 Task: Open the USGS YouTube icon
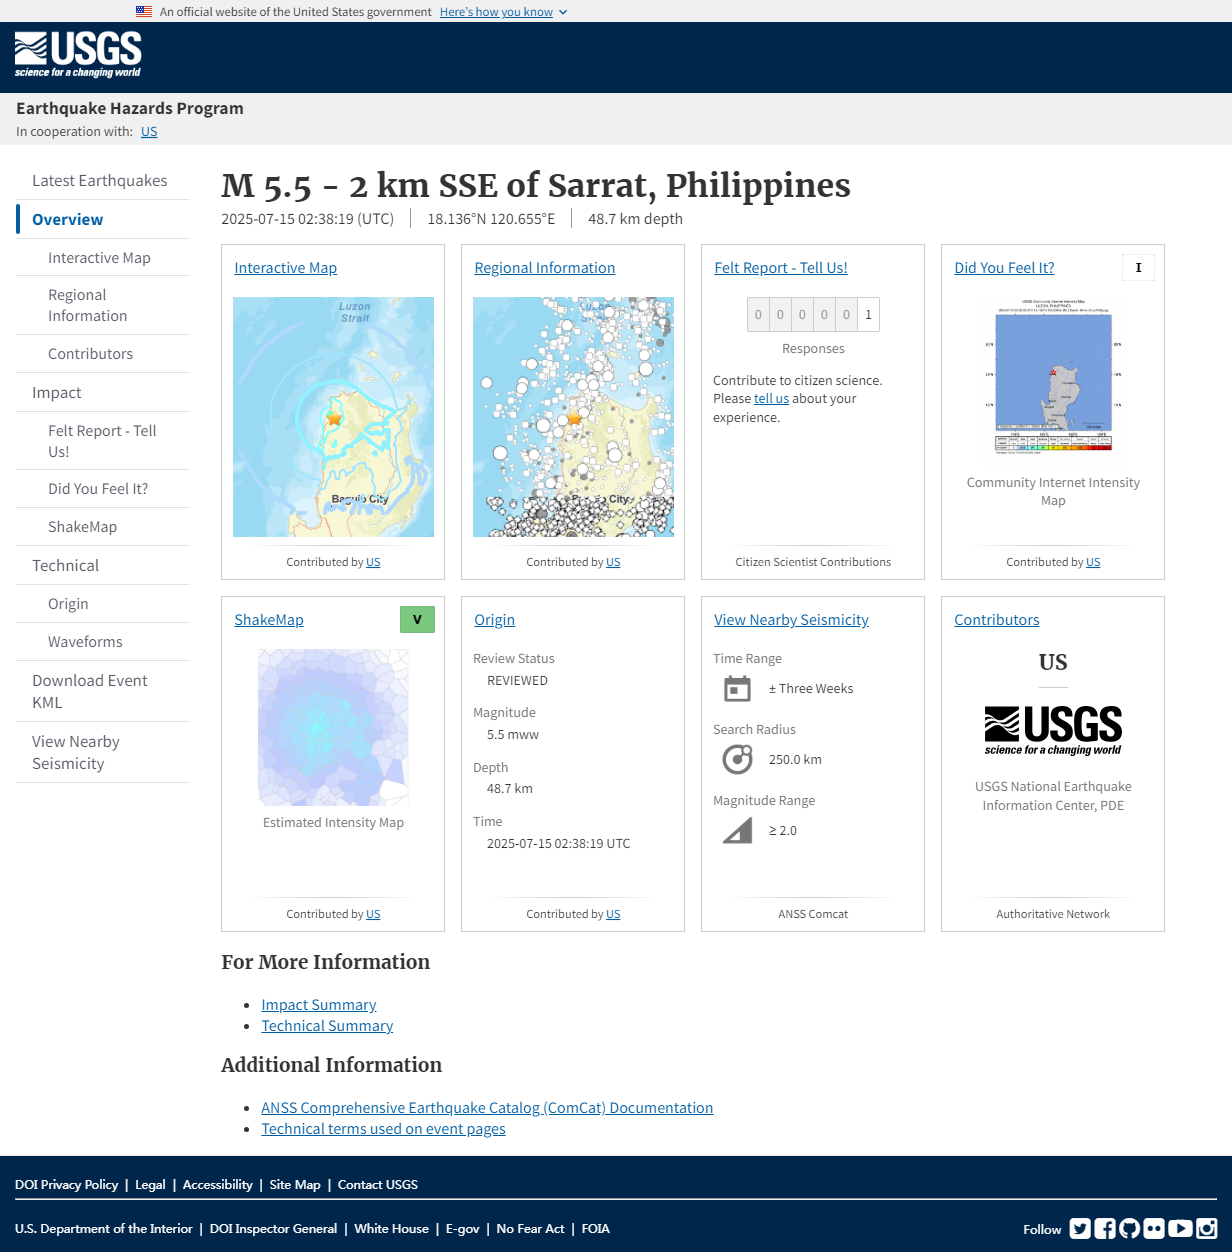1180,1229
